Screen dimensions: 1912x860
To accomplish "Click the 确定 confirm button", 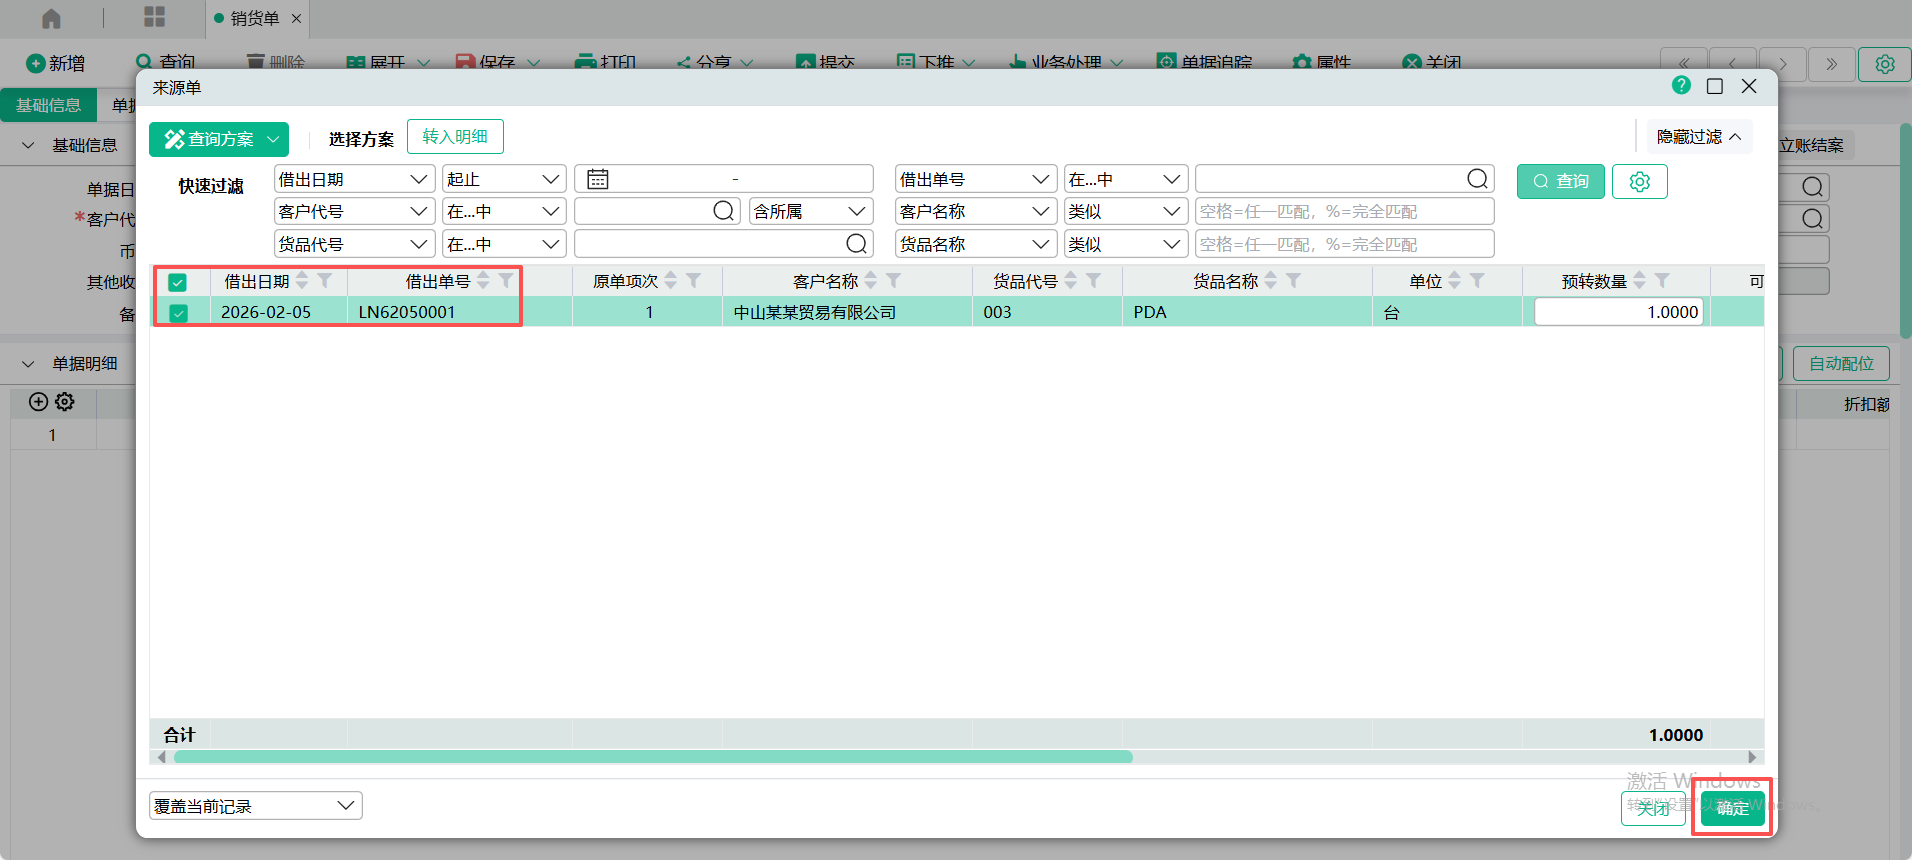I will coord(1732,808).
